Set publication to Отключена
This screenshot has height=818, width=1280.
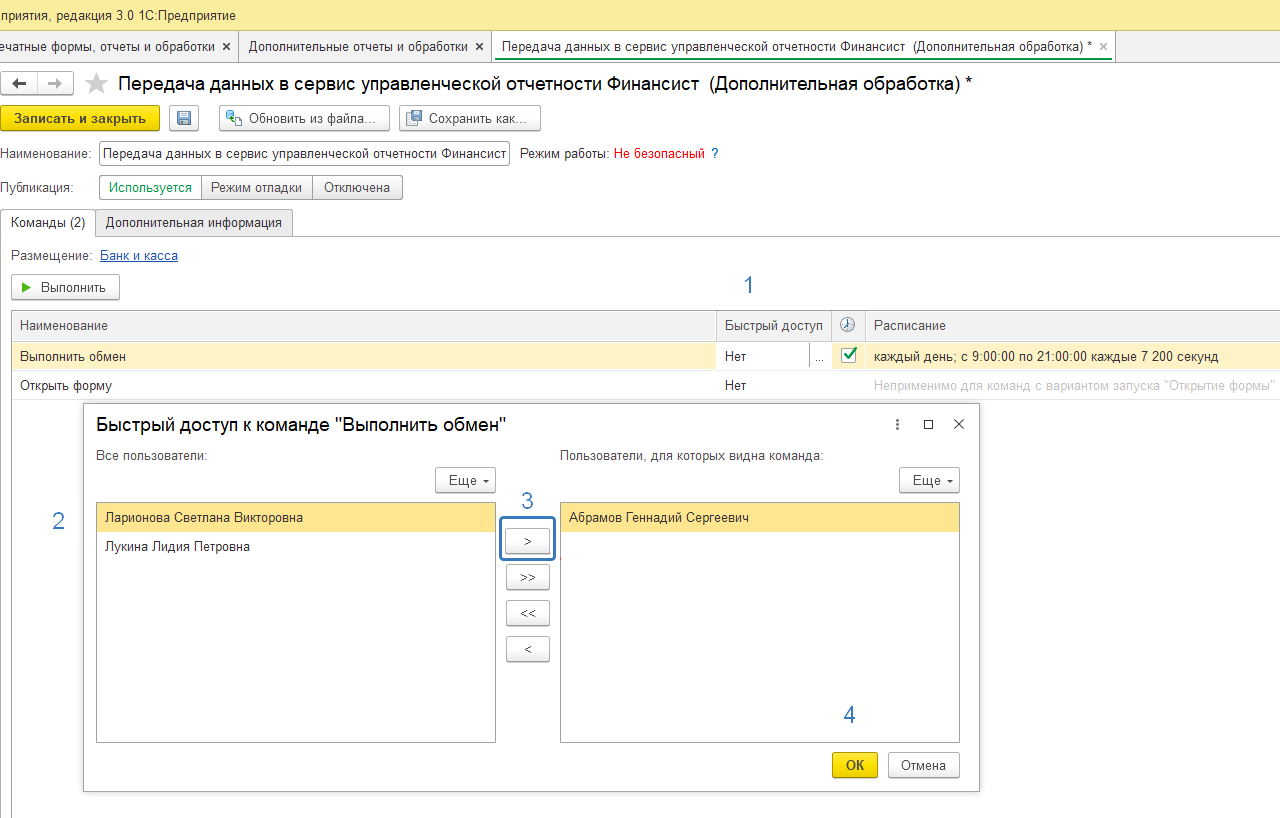[357, 187]
